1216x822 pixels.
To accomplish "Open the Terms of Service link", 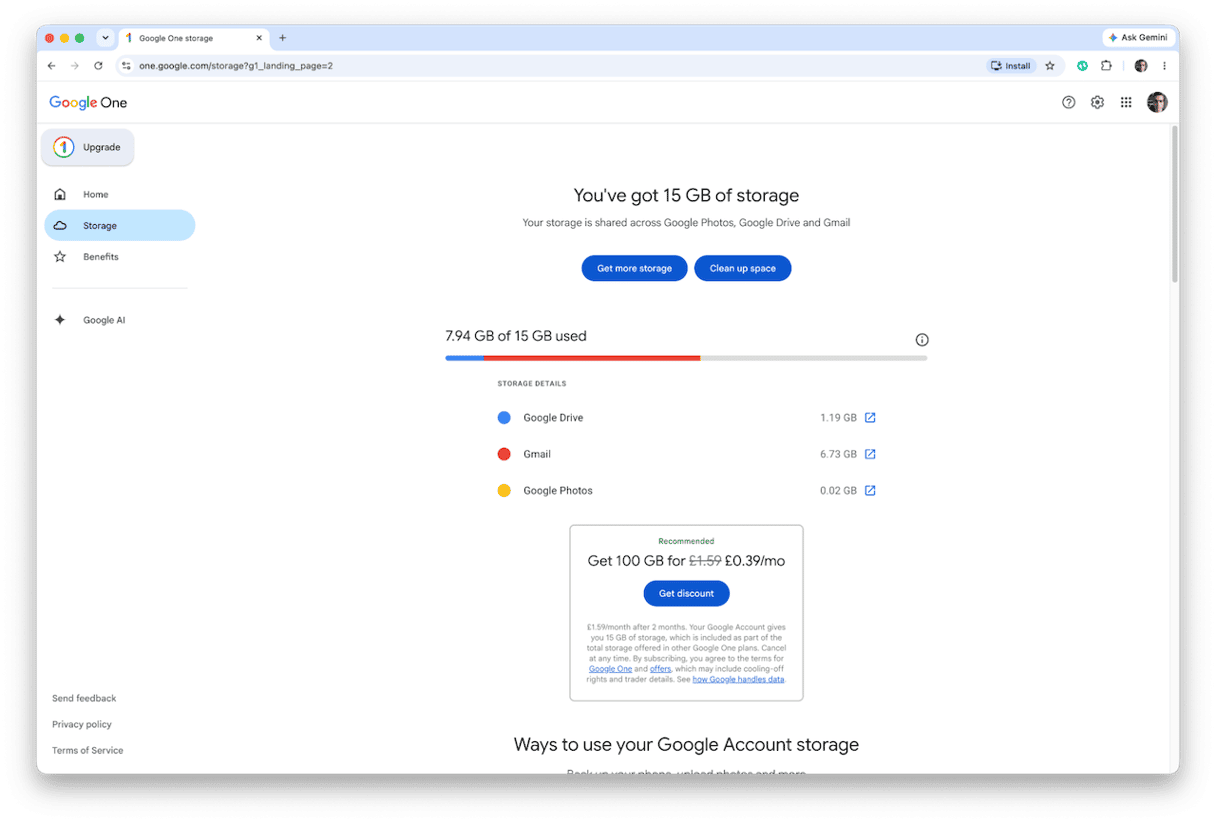I will click(x=88, y=750).
